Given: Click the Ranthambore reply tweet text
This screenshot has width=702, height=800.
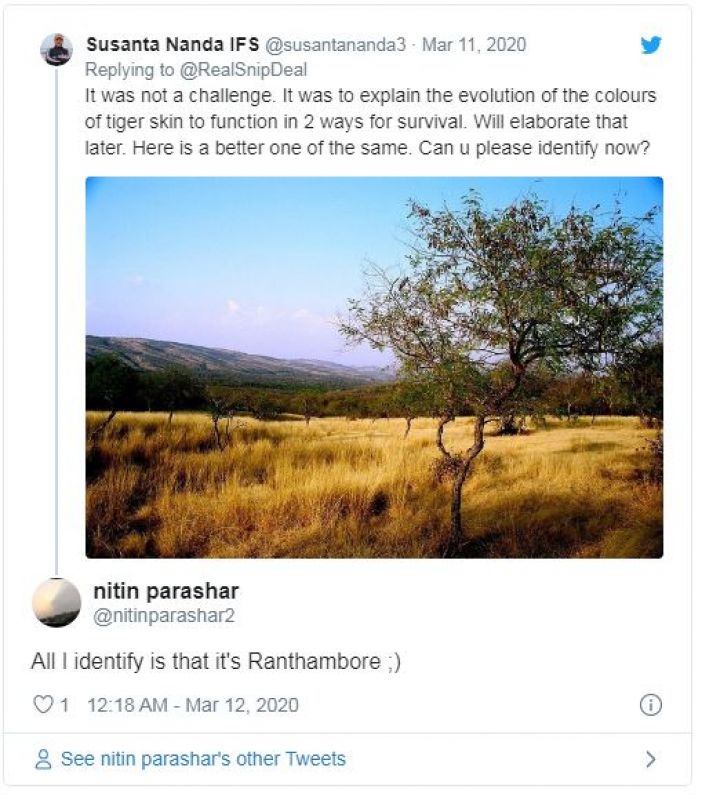Looking at the screenshot, I should tap(216, 662).
